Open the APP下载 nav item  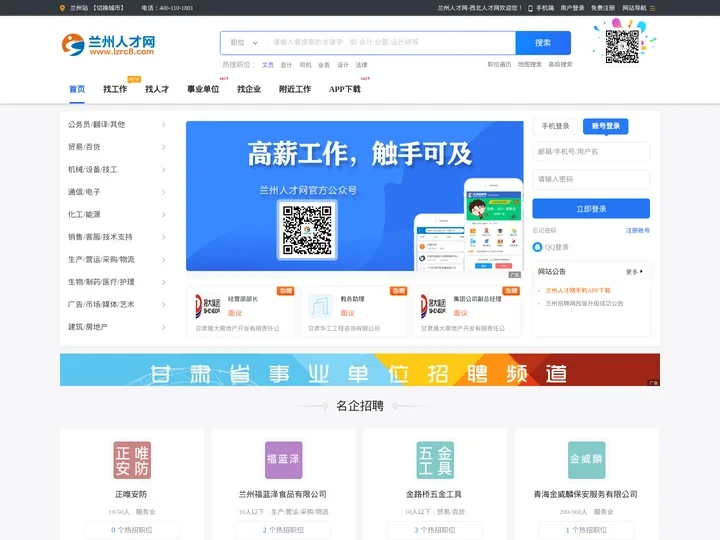point(344,89)
